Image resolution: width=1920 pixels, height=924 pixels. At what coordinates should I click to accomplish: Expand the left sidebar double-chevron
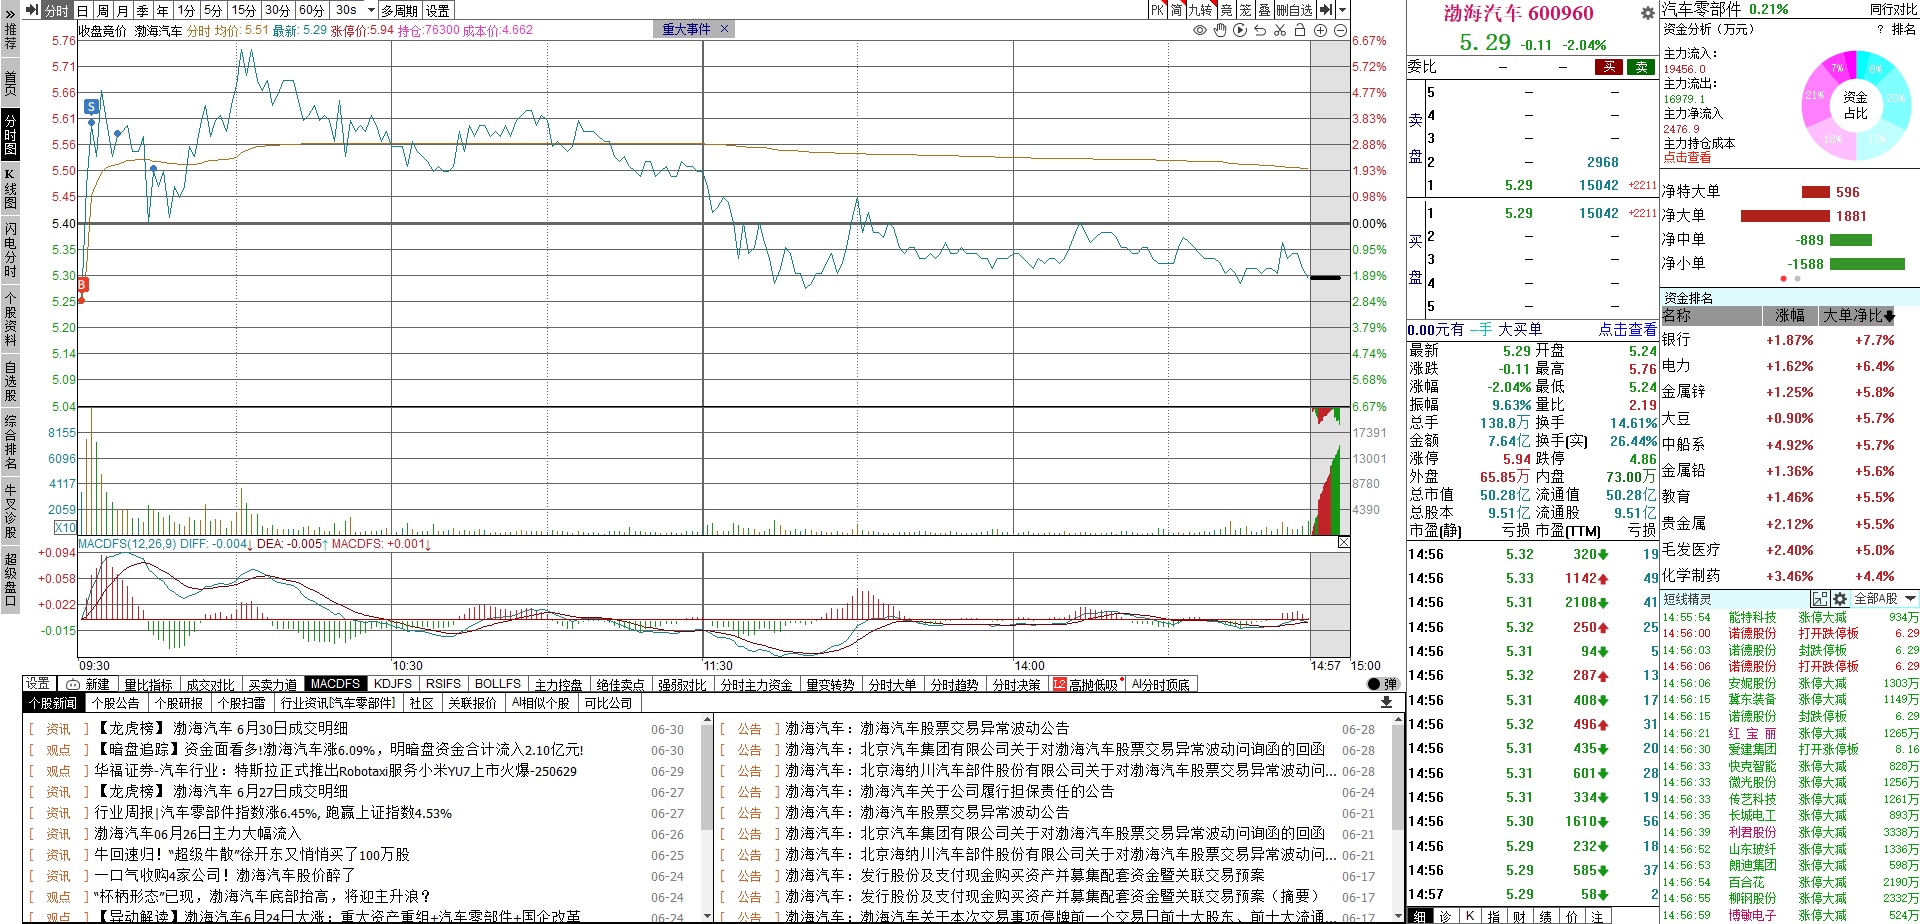[x=10, y=14]
